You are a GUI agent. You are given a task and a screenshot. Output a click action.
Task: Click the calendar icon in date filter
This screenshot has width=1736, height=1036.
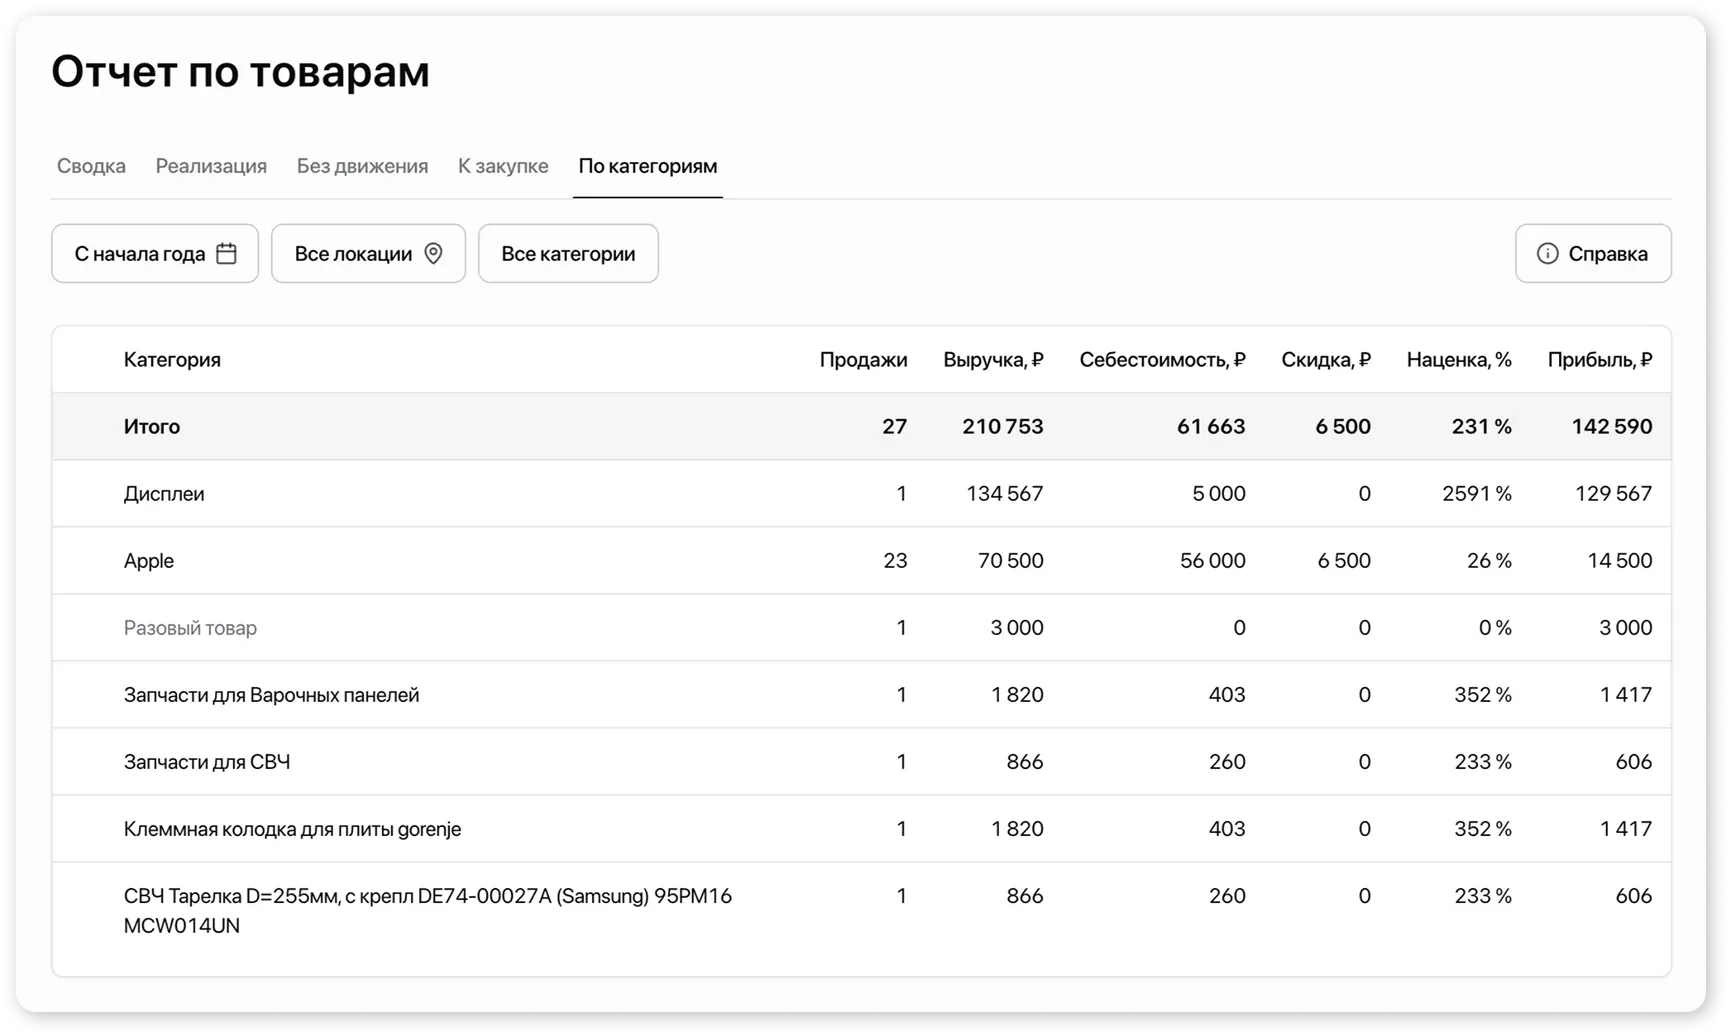tap(227, 254)
